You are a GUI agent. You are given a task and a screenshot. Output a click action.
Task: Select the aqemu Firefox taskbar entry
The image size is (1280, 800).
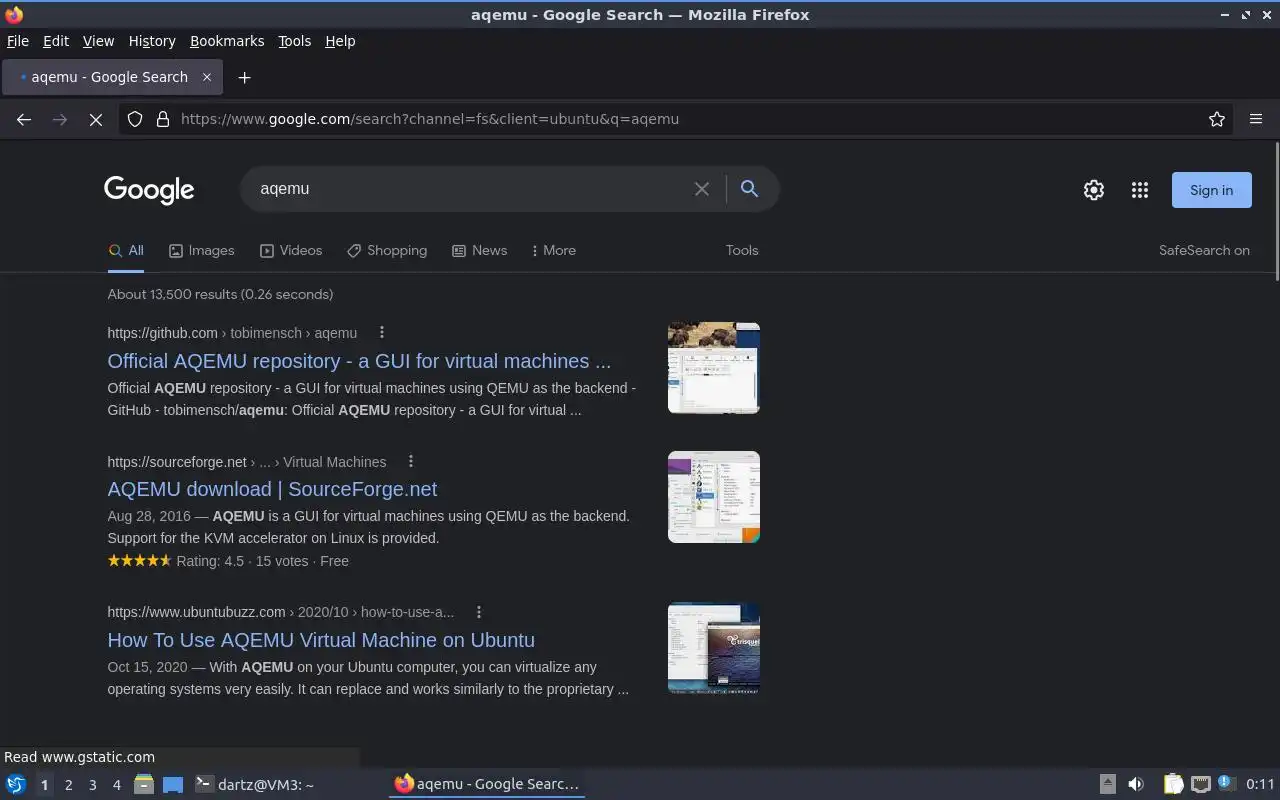point(487,784)
